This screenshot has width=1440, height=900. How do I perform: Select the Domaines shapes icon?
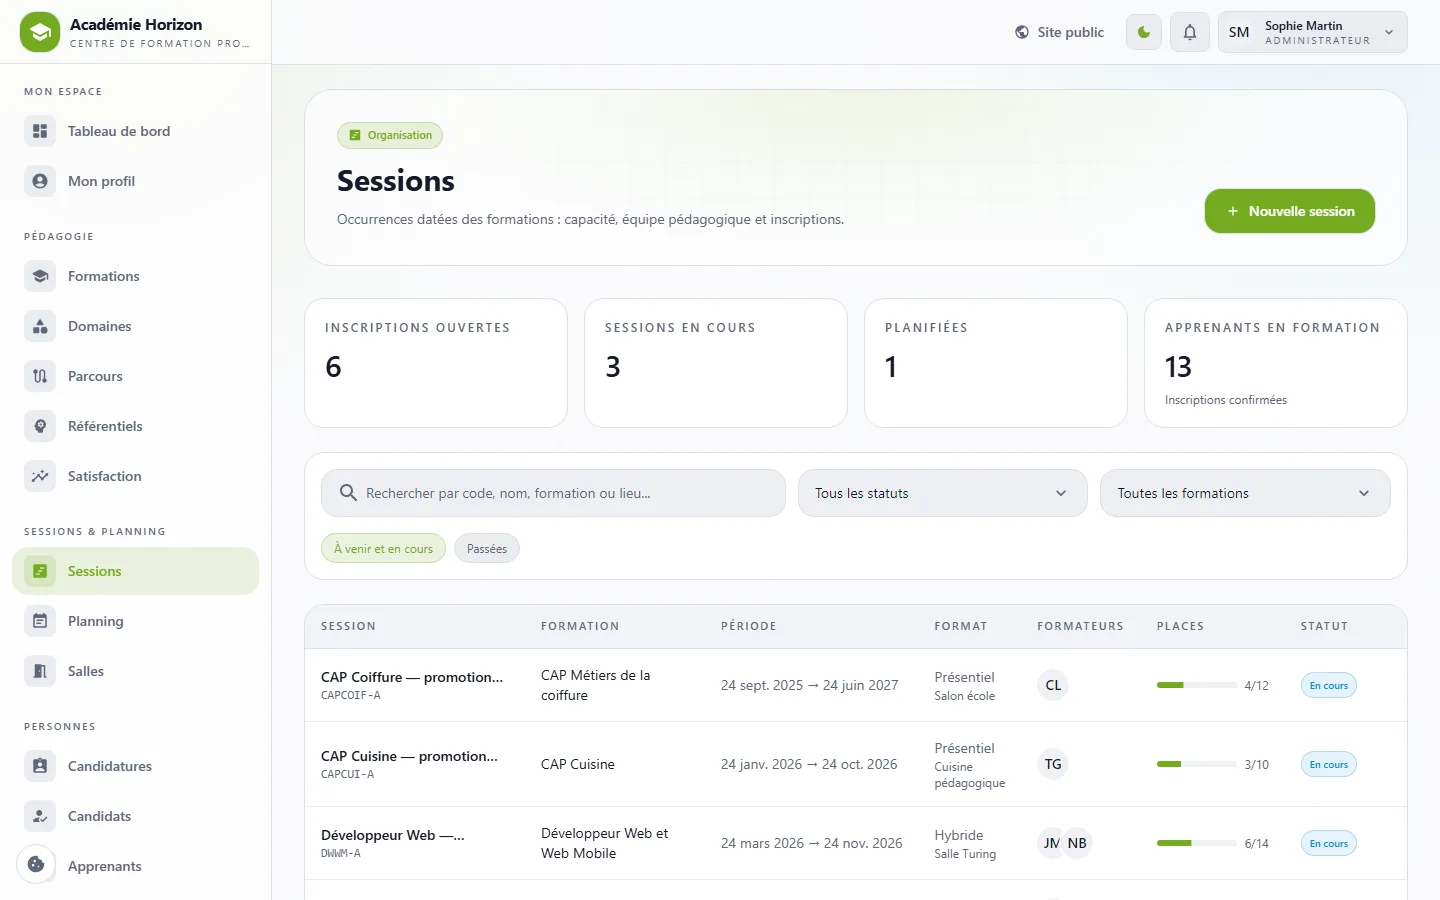click(40, 326)
